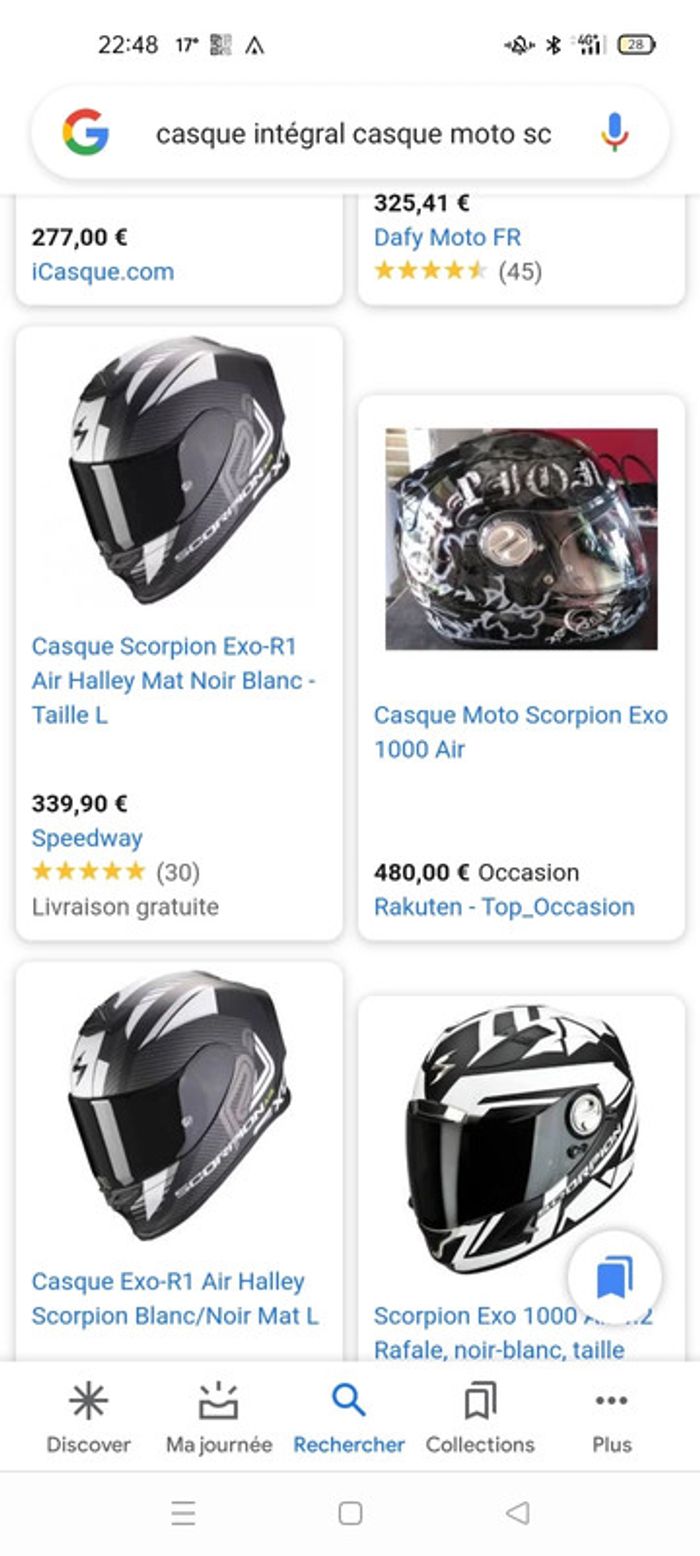Open Casque Exo-R1 Air Halley Blanc/Noir listing
The image size is (700, 1556).
[175, 1298]
